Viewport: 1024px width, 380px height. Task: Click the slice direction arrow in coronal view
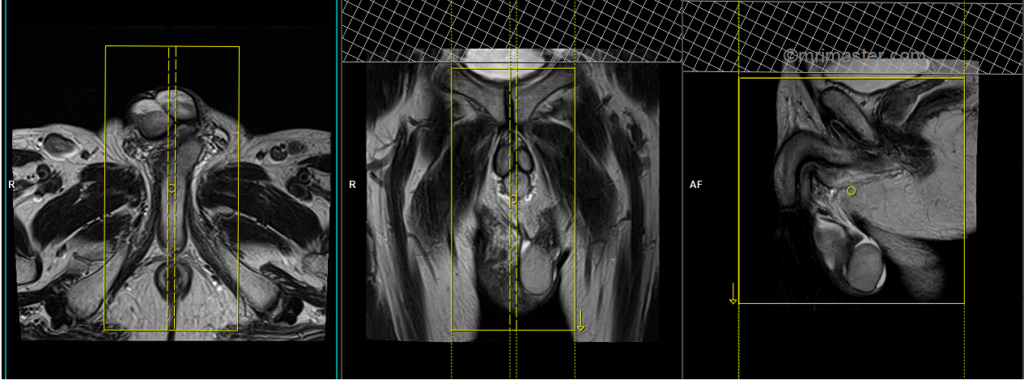(580, 321)
